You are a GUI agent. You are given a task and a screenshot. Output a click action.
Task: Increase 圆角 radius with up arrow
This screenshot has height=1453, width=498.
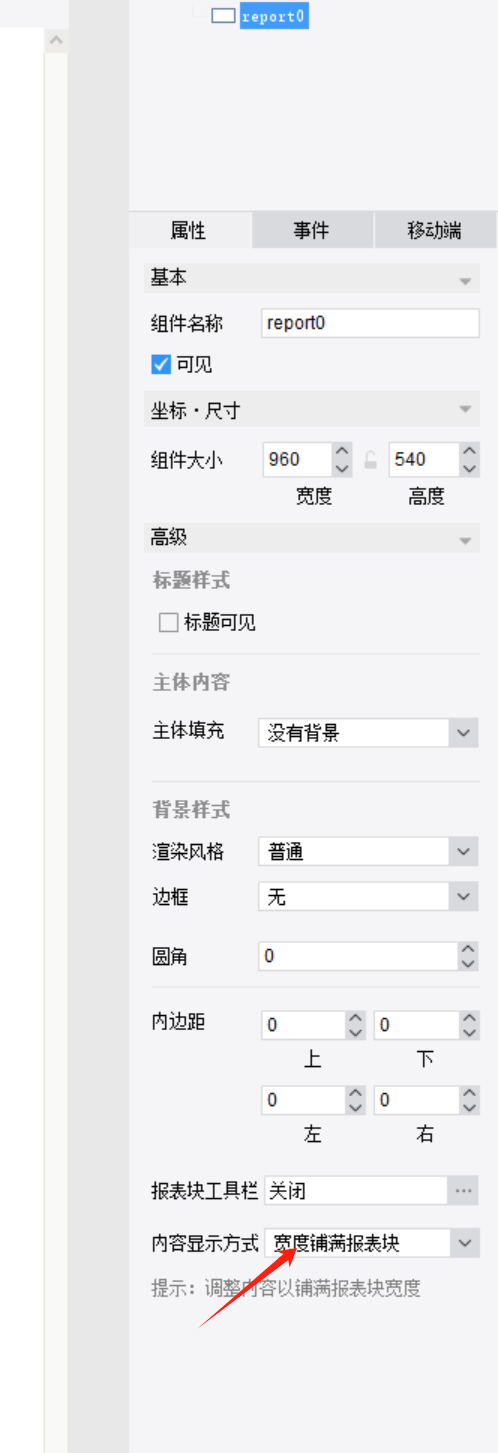469,949
